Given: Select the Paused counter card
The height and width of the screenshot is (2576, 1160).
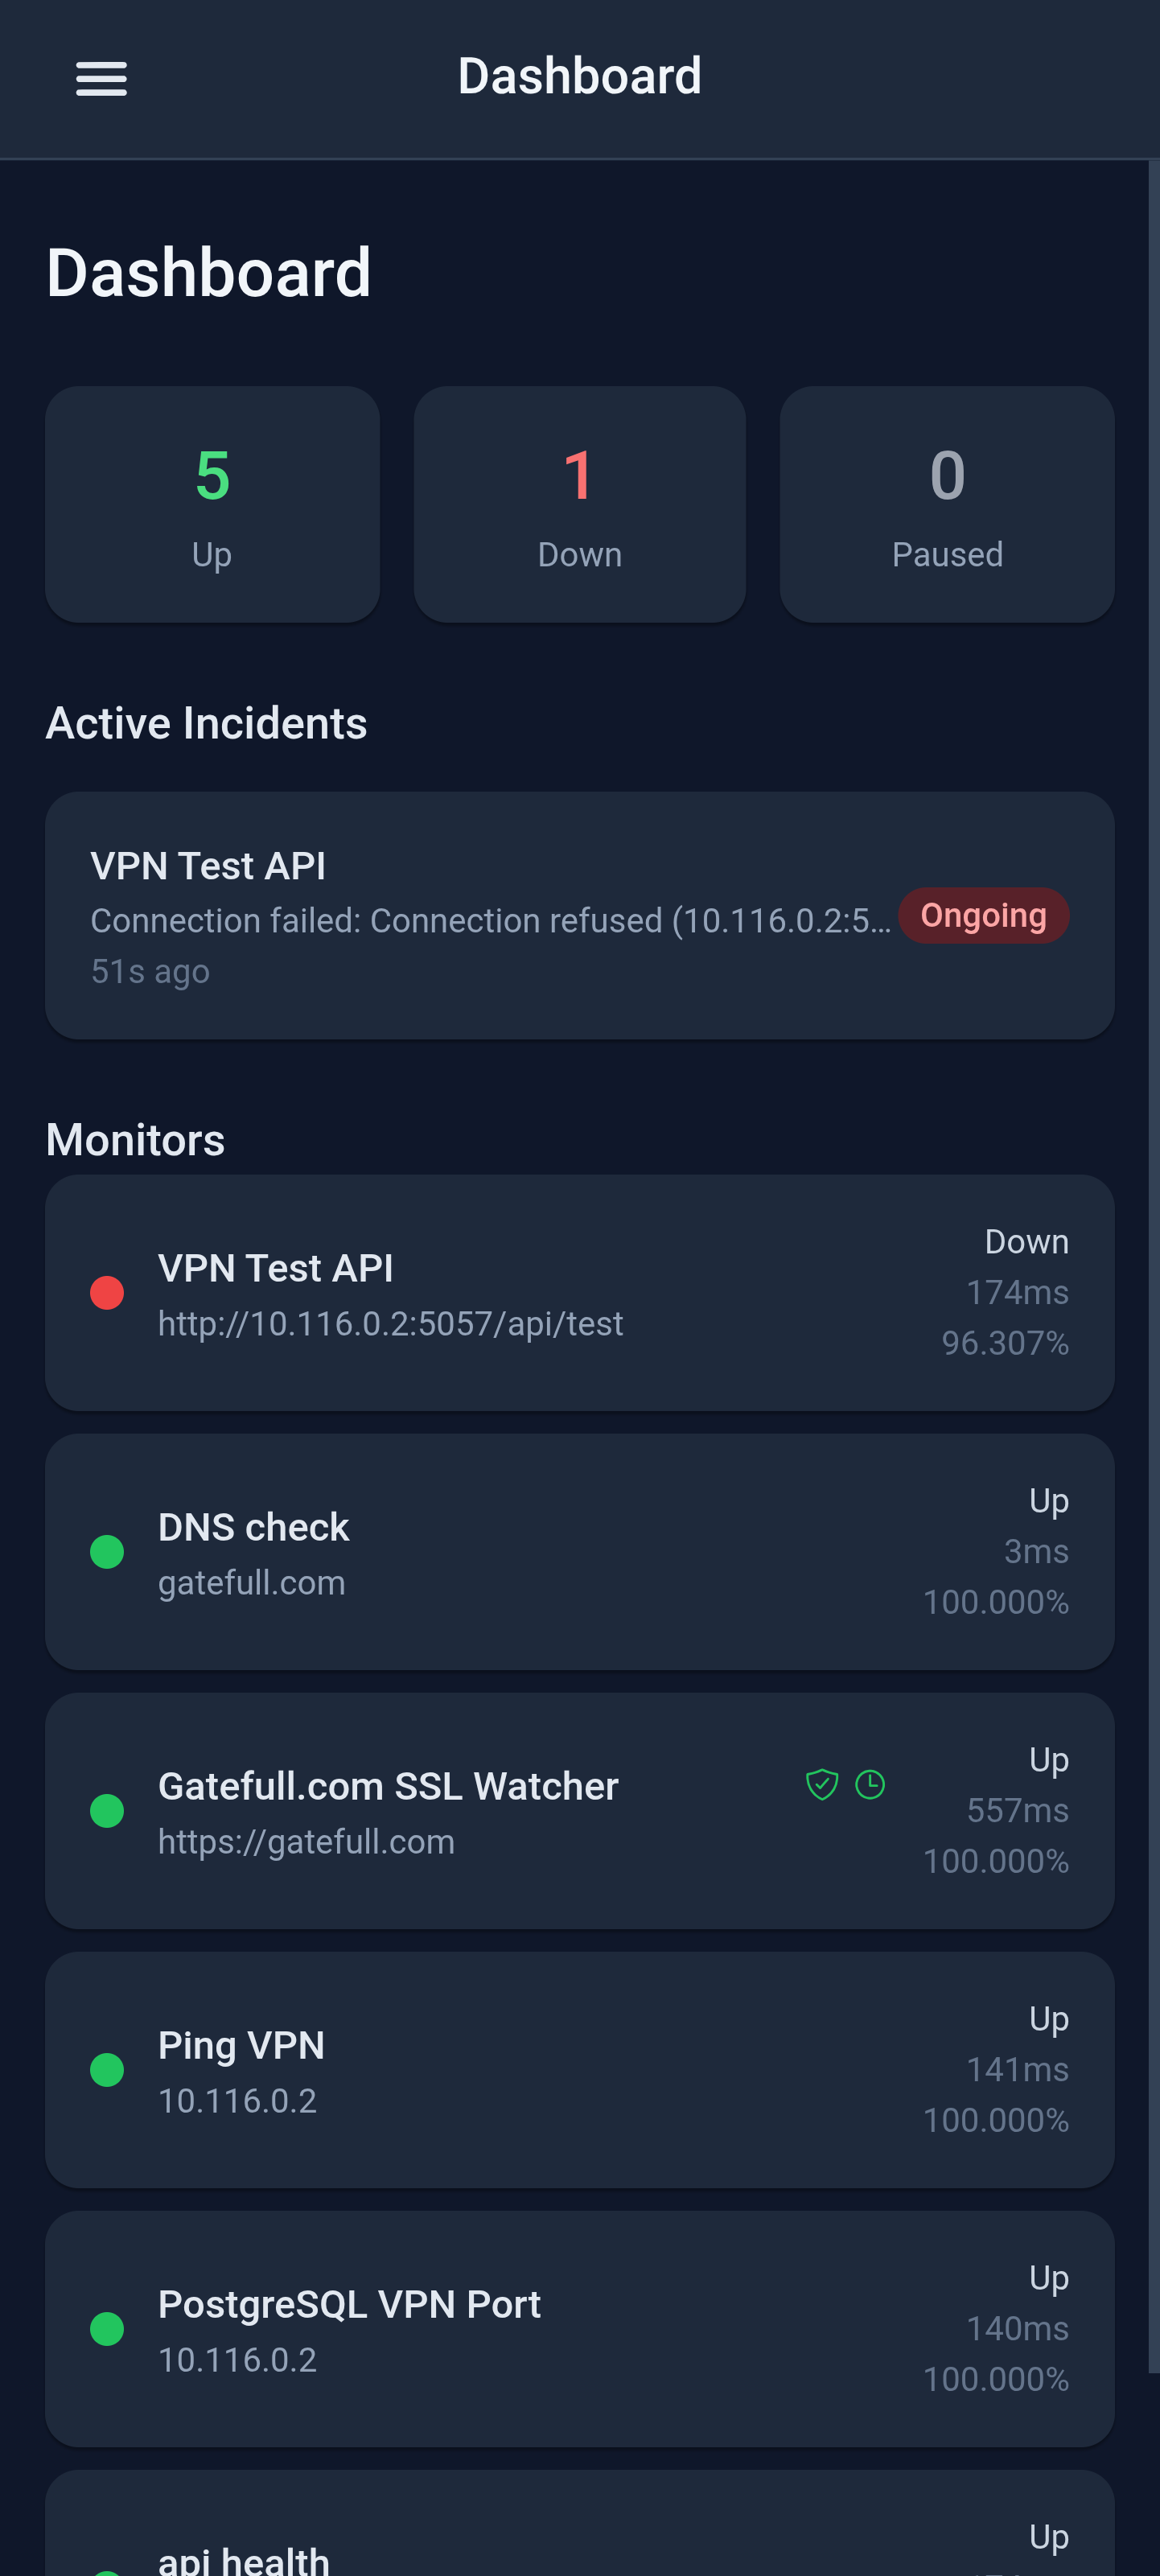Looking at the screenshot, I should click(x=947, y=503).
